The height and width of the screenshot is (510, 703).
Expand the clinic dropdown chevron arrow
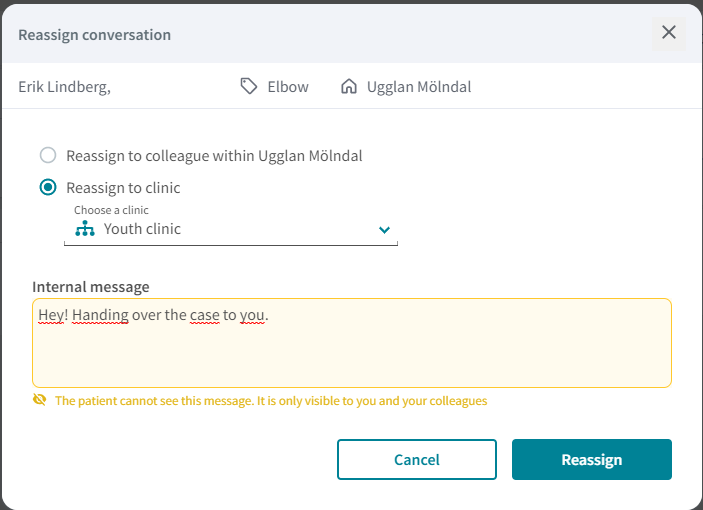pyautogui.click(x=384, y=230)
